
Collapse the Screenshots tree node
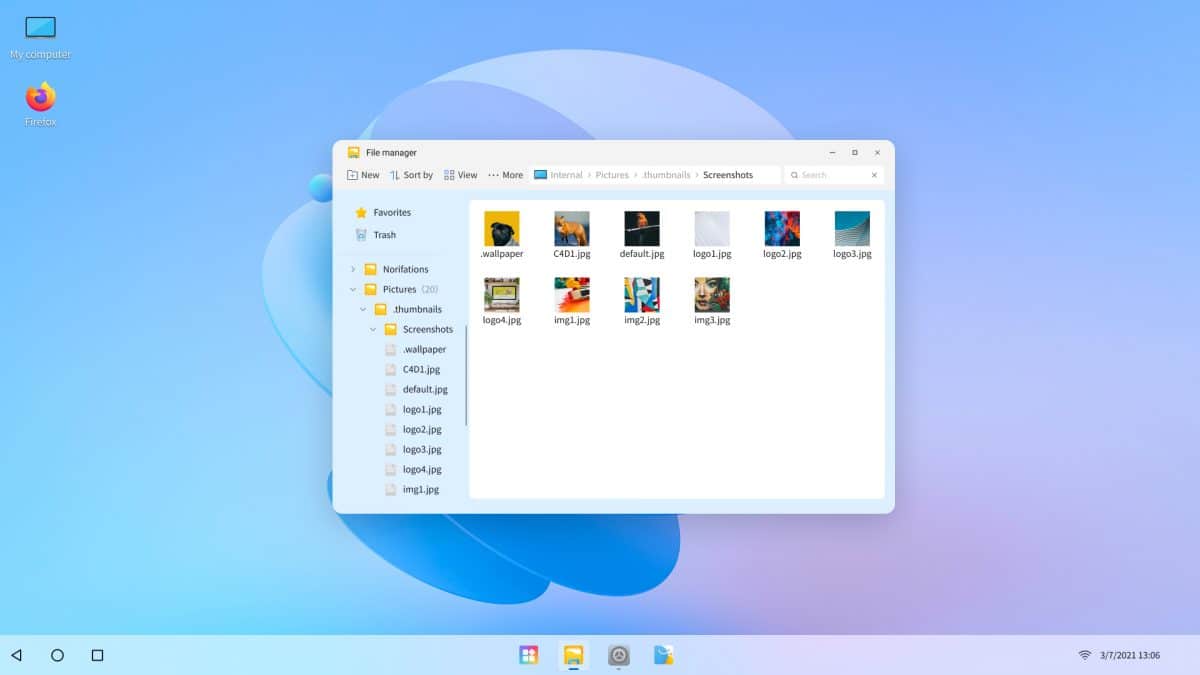point(371,329)
